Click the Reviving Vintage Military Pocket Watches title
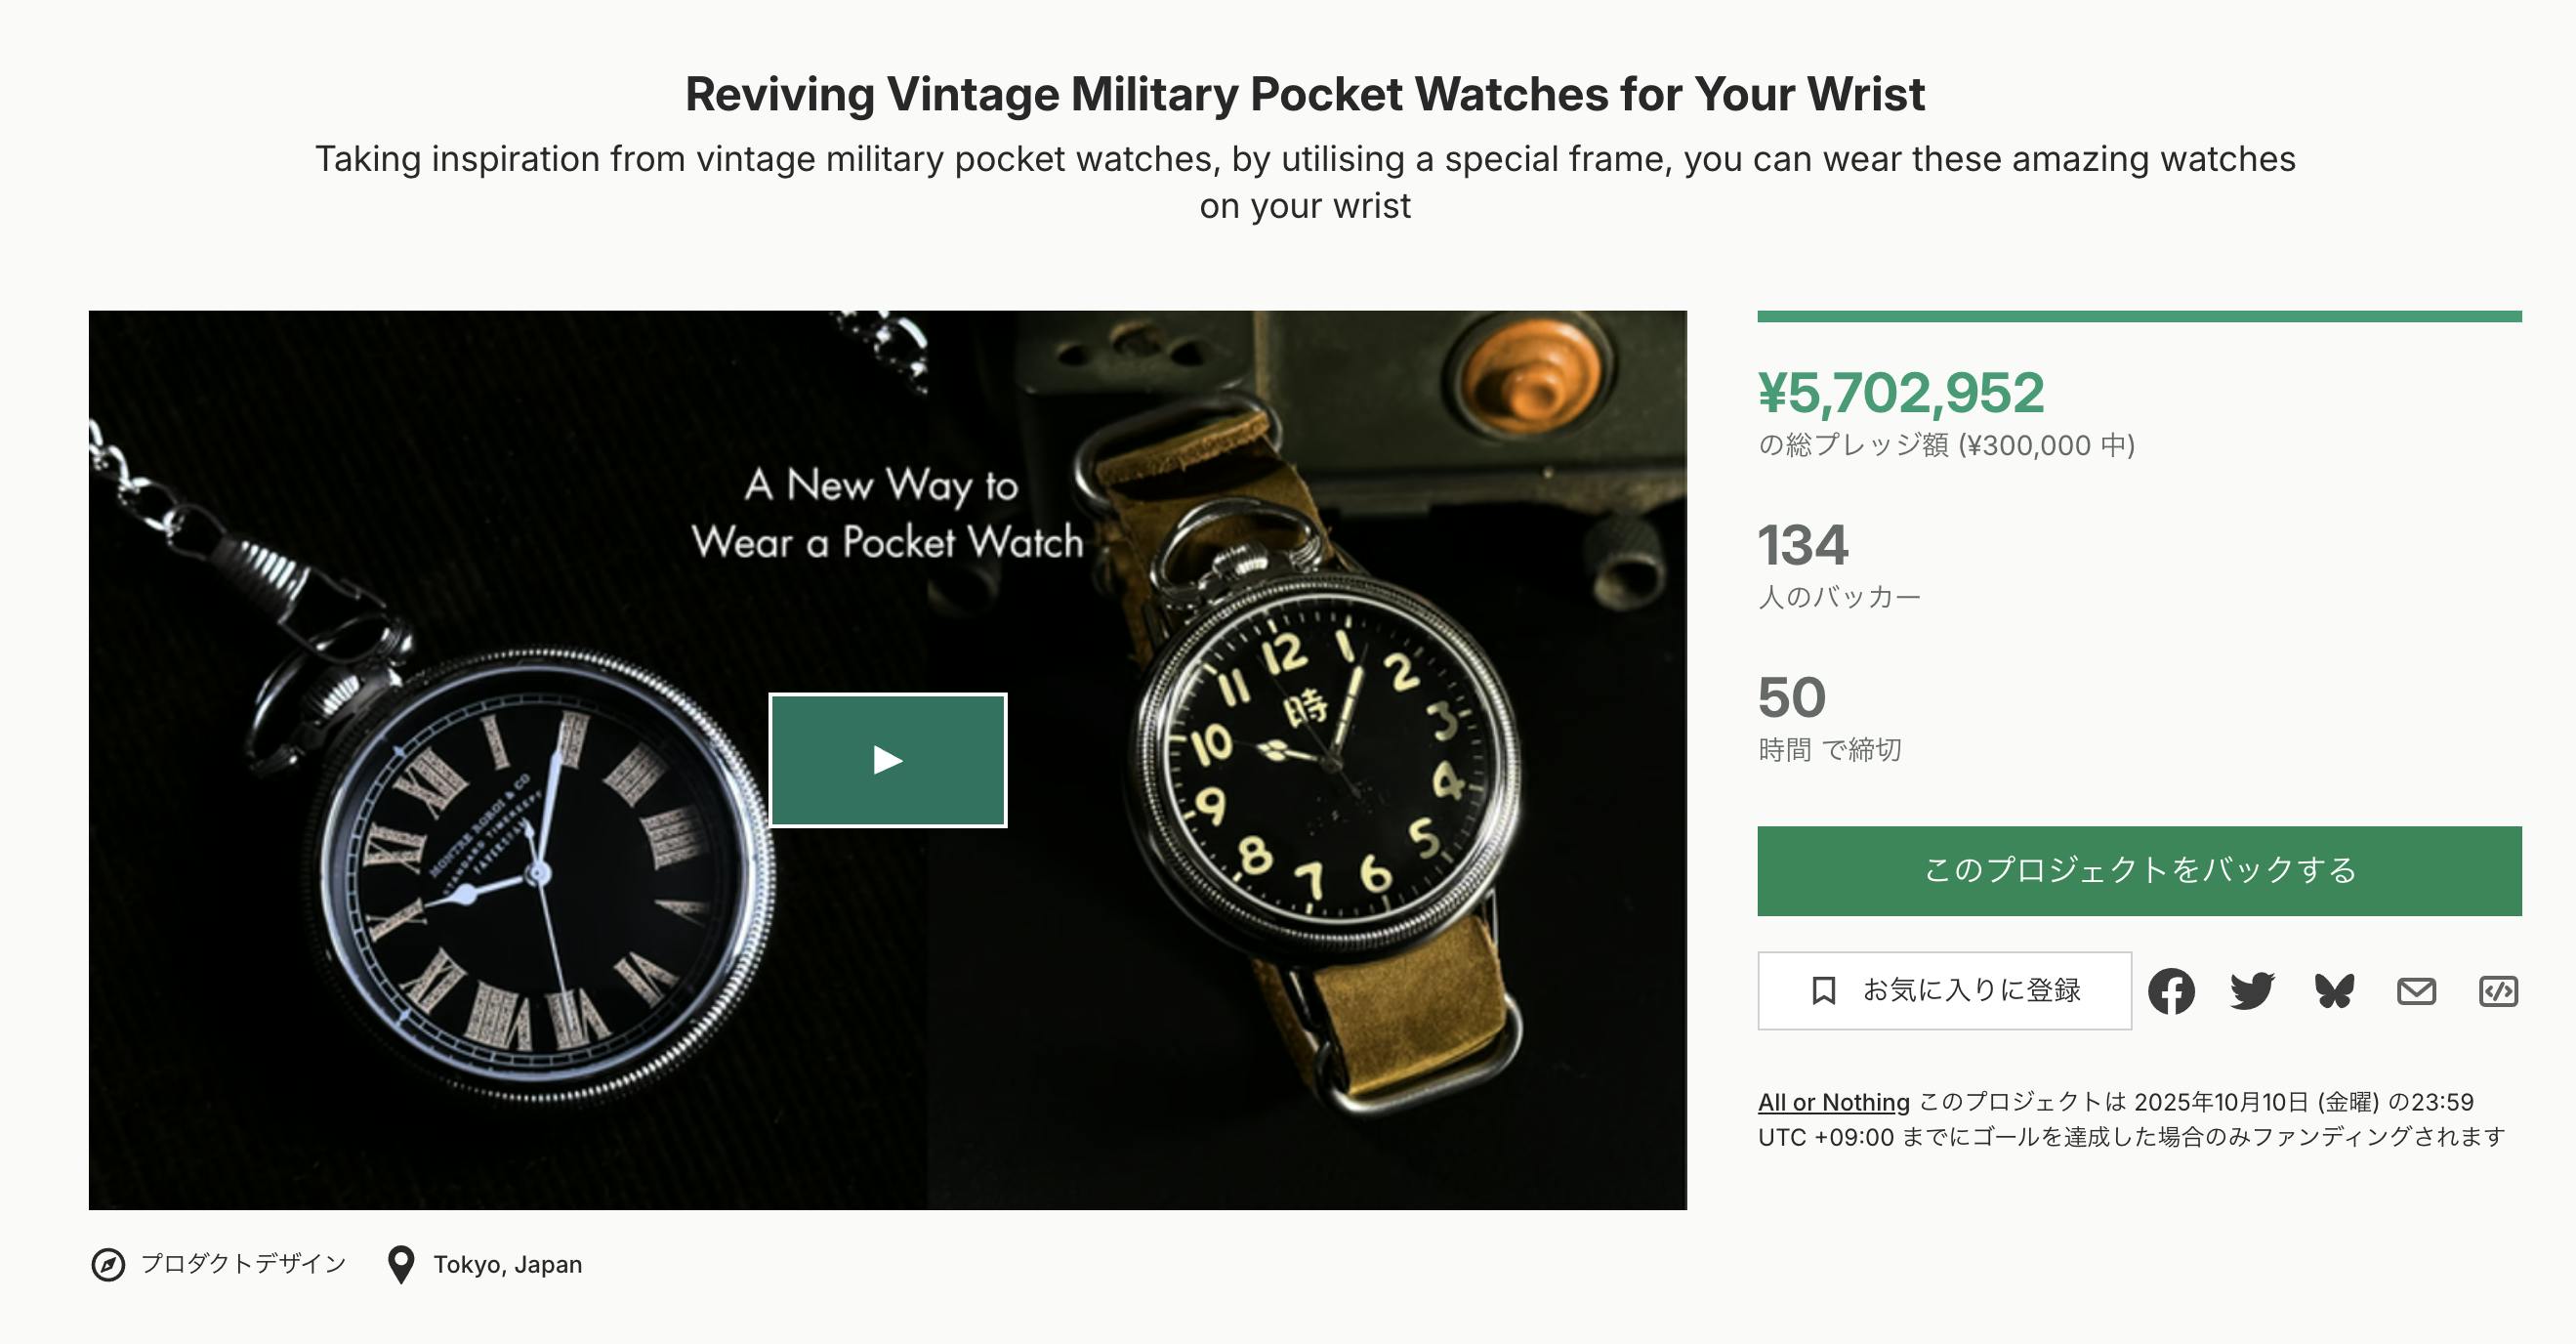 tap(1304, 95)
